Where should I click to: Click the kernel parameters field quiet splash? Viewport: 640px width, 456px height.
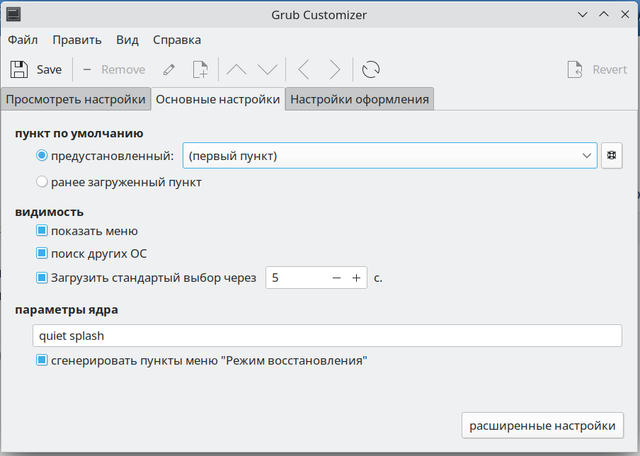[327, 336]
